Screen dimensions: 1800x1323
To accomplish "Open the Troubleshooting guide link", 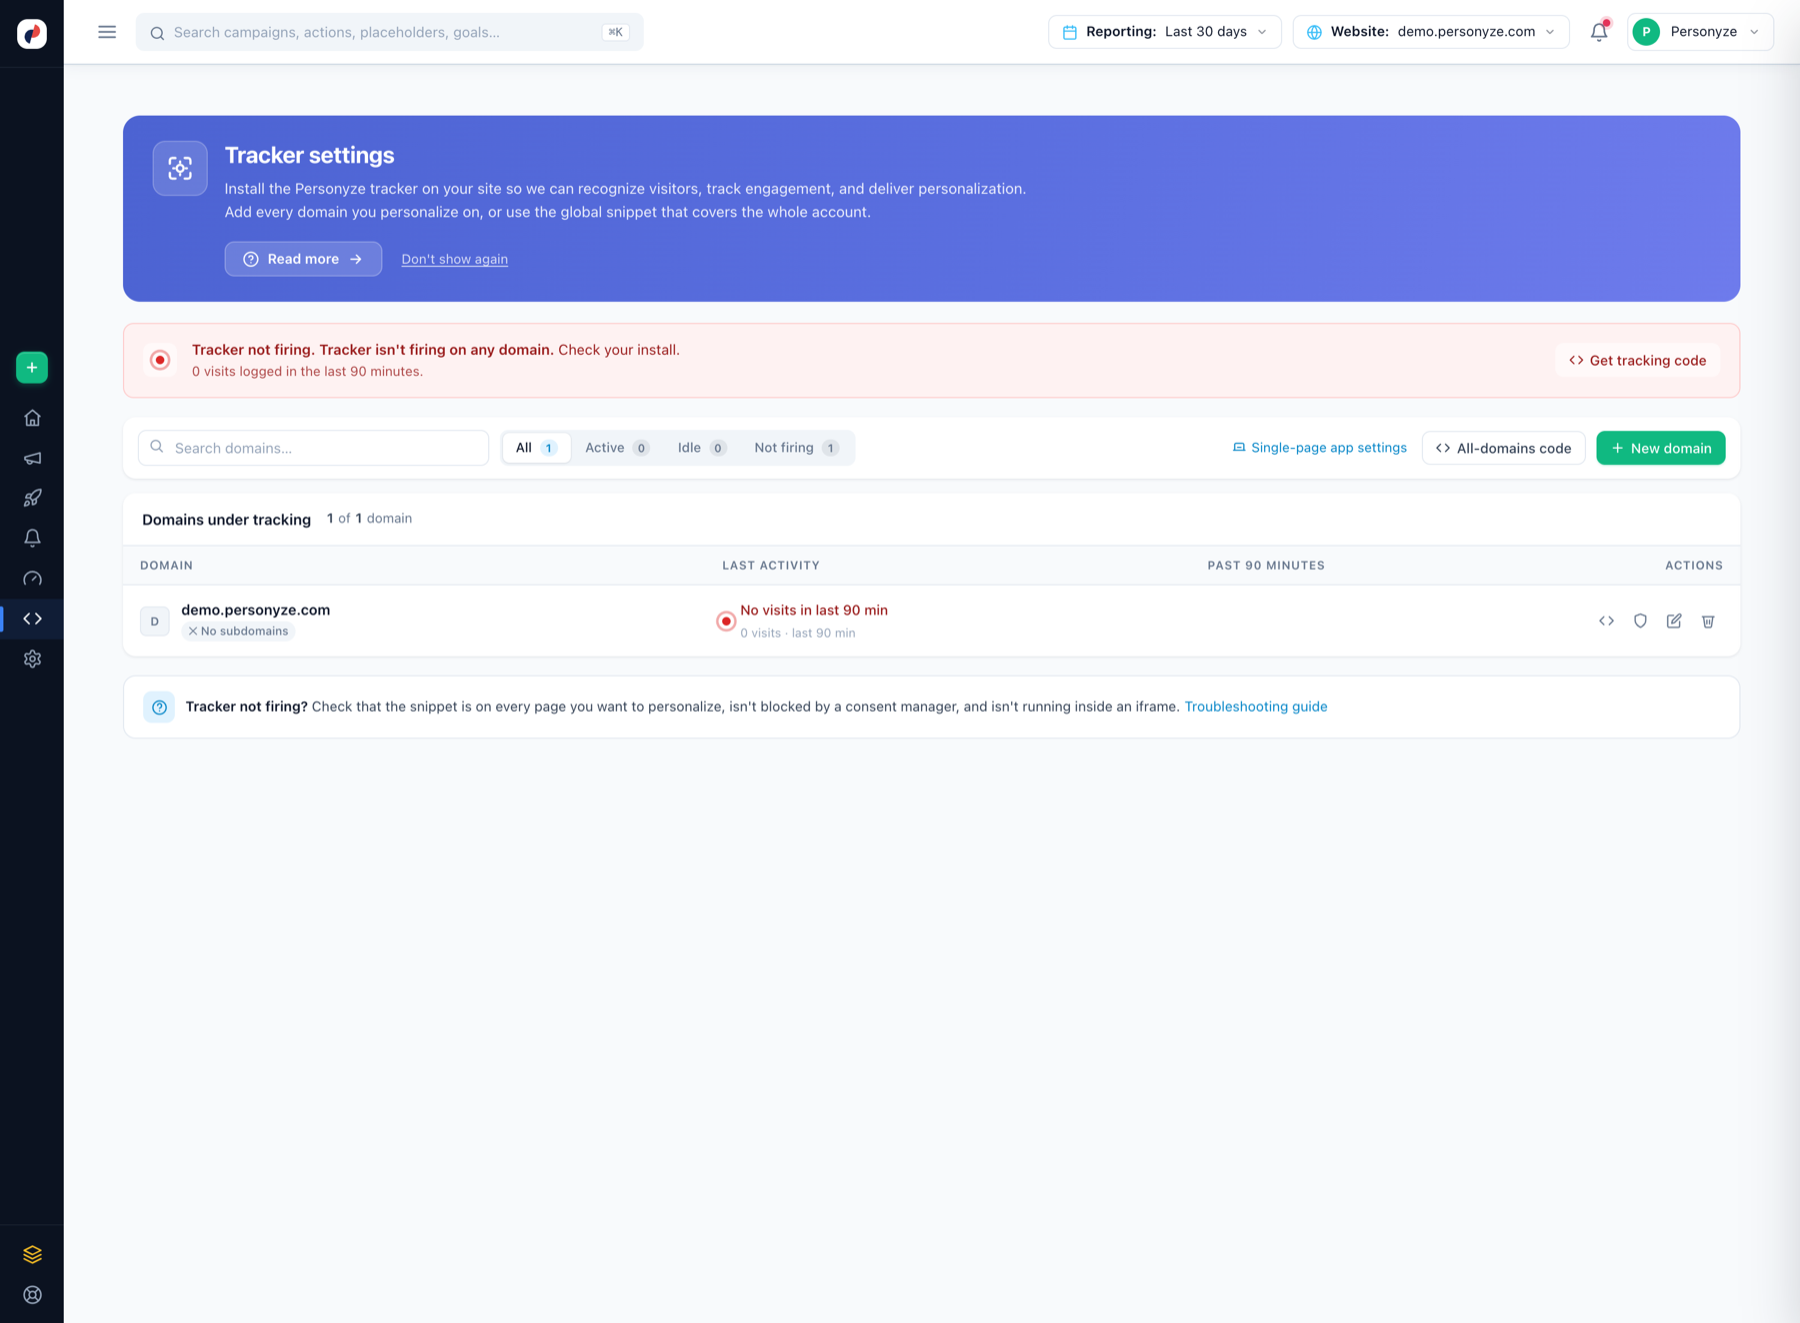I will point(1256,707).
